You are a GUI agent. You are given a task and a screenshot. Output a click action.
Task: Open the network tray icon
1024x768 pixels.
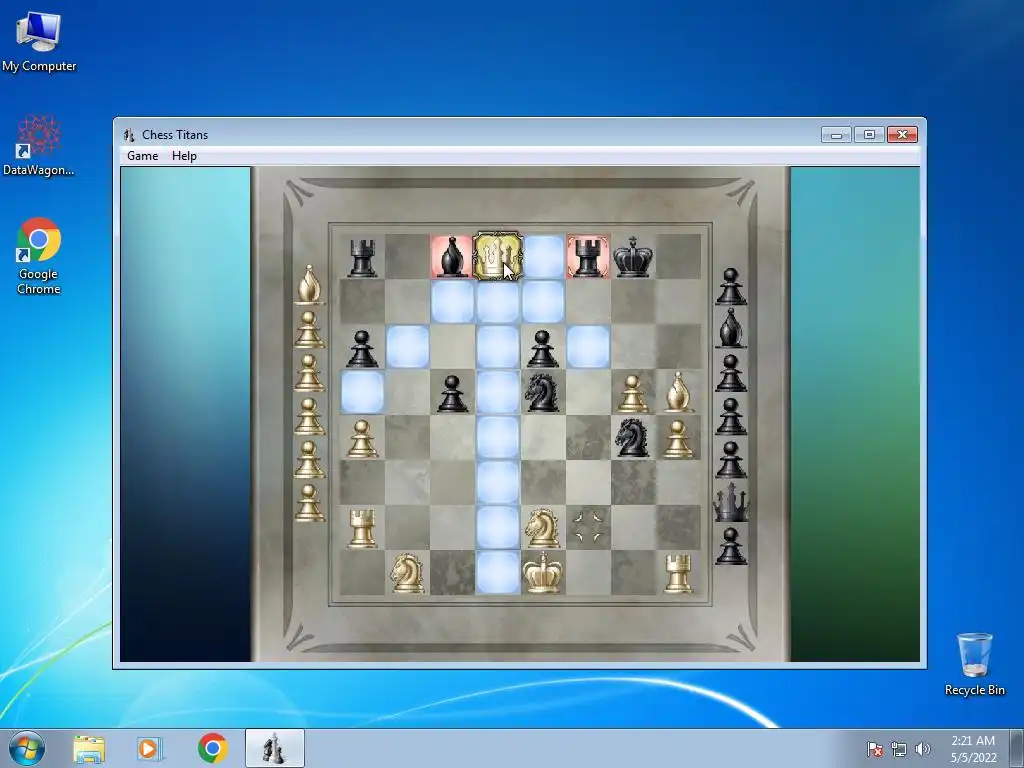899,749
